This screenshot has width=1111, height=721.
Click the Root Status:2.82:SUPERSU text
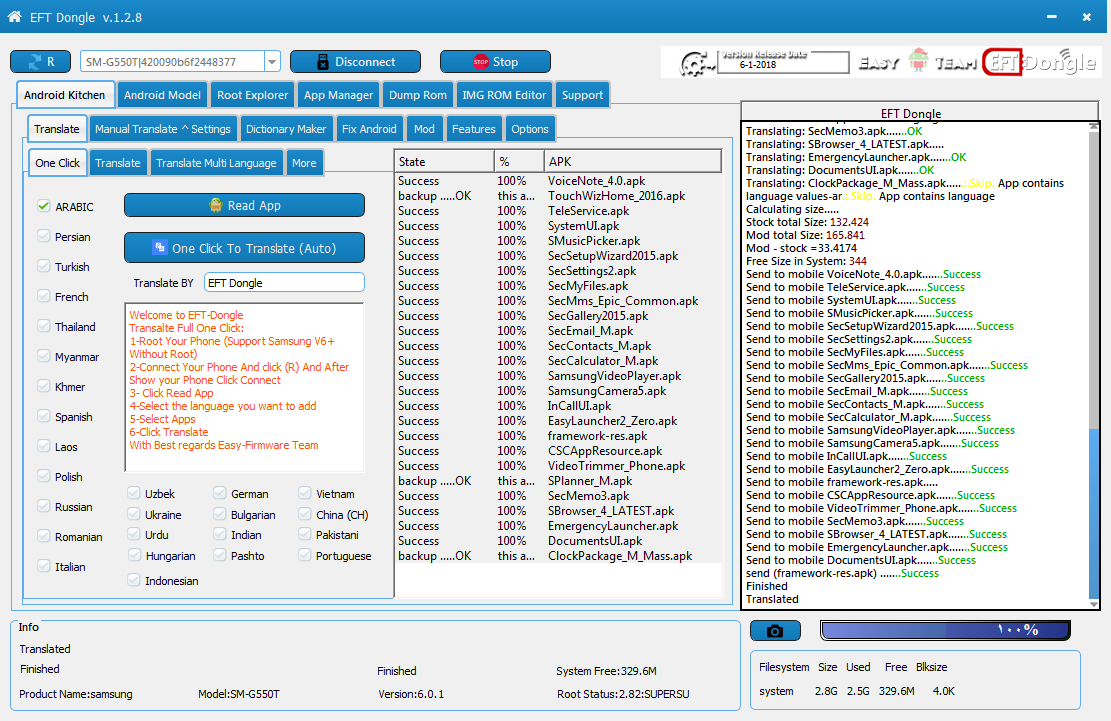(623, 694)
